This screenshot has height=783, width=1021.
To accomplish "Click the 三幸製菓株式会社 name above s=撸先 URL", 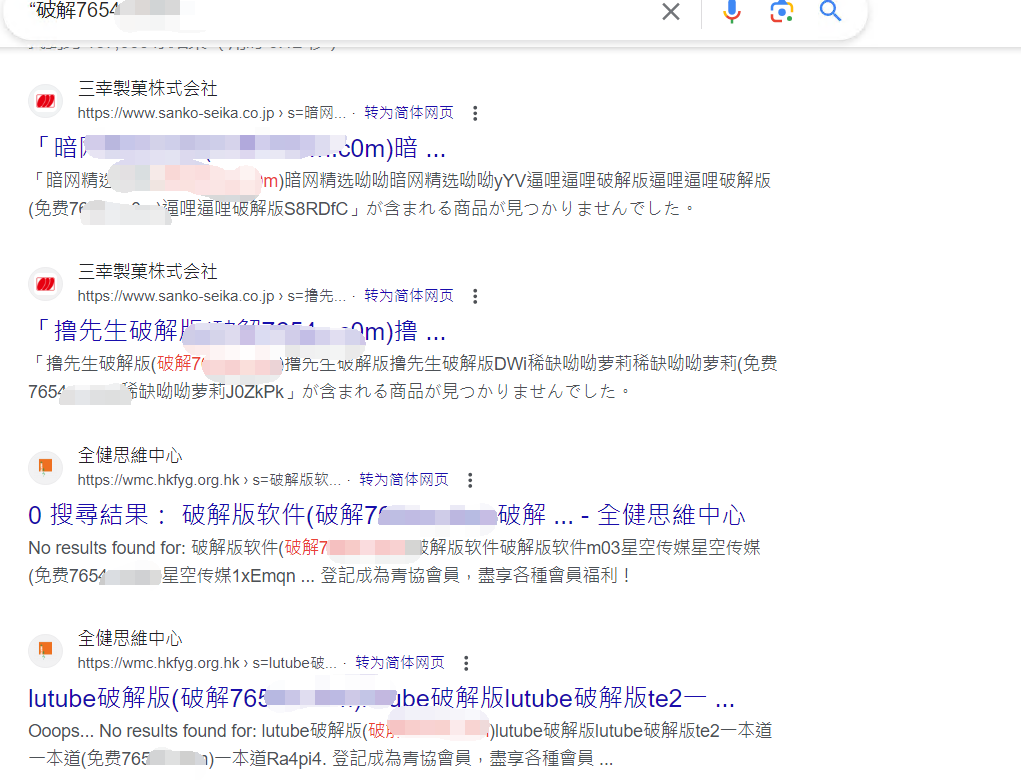I will tap(148, 272).
